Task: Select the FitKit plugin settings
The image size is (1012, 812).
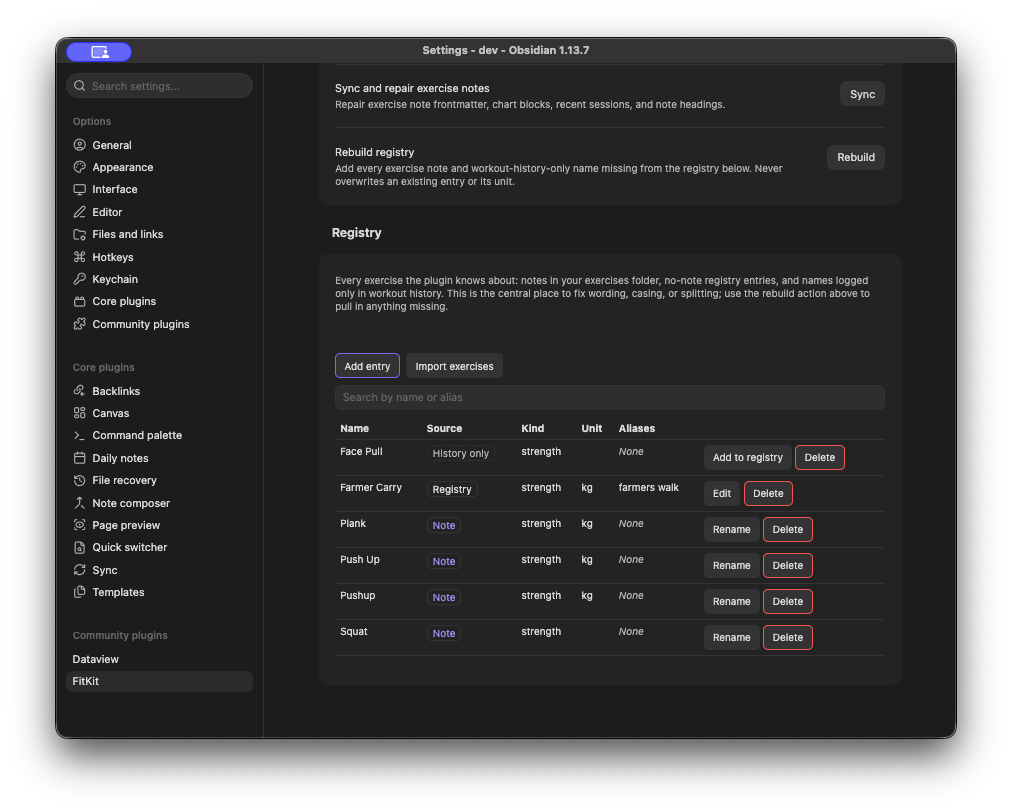Action: [x=159, y=681]
